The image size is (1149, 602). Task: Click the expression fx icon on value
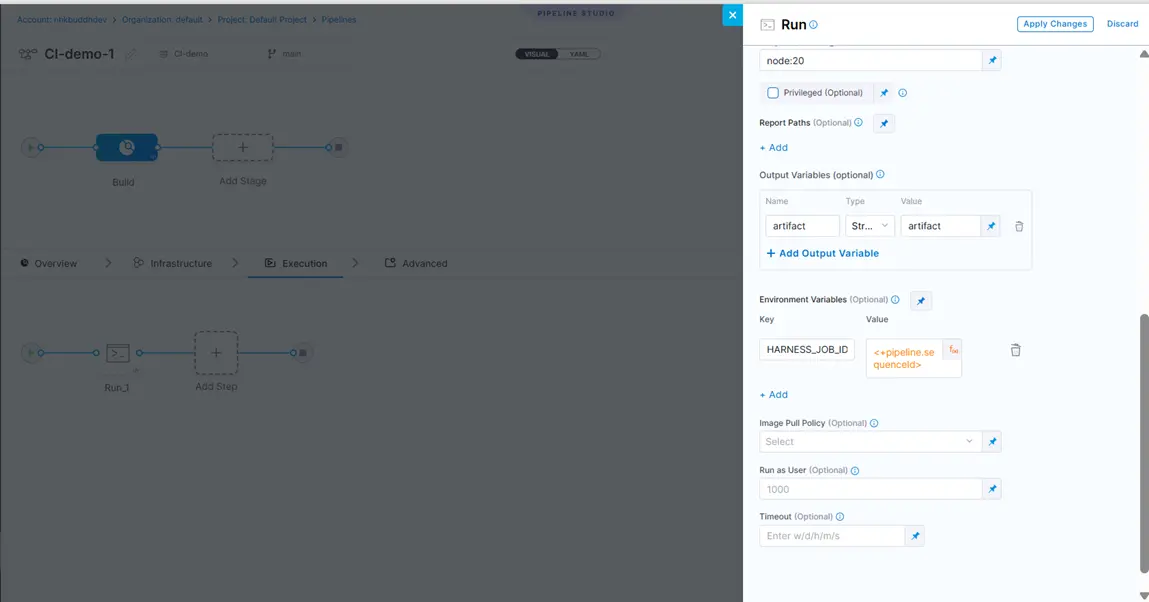point(953,350)
